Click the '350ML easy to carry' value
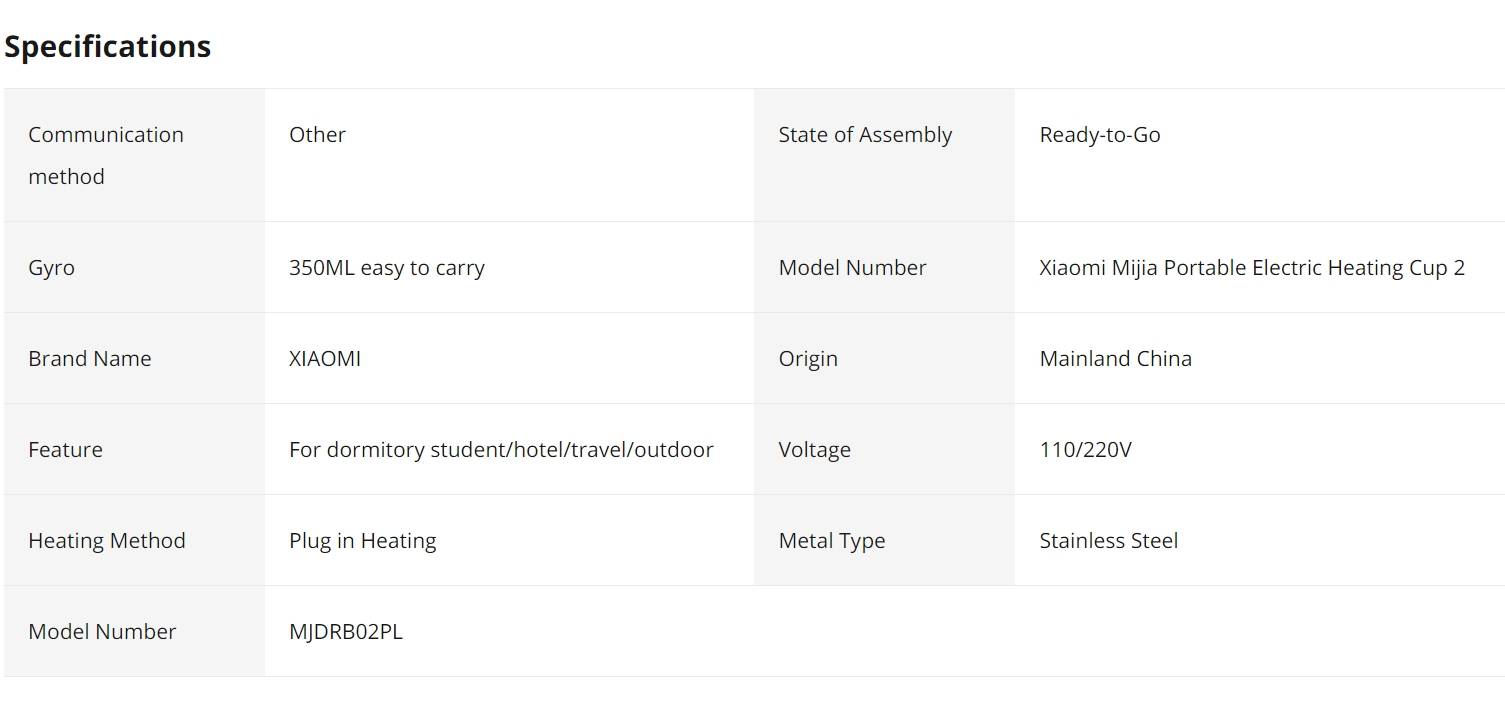The image size is (1505, 720). click(387, 268)
